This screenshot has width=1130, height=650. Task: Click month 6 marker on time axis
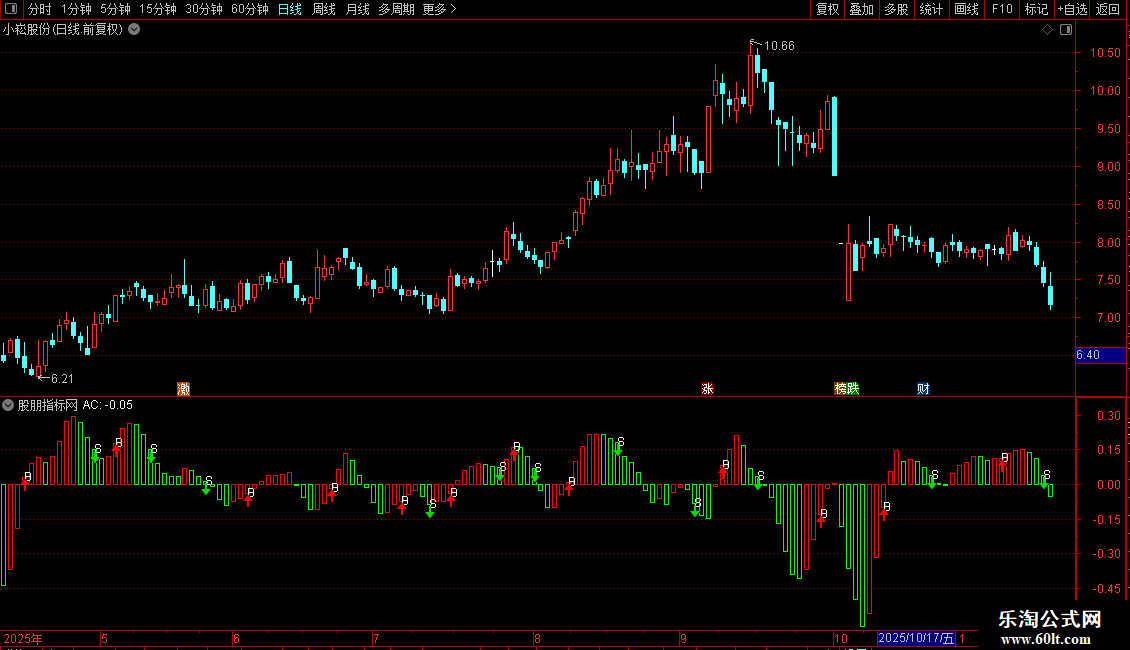236,638
